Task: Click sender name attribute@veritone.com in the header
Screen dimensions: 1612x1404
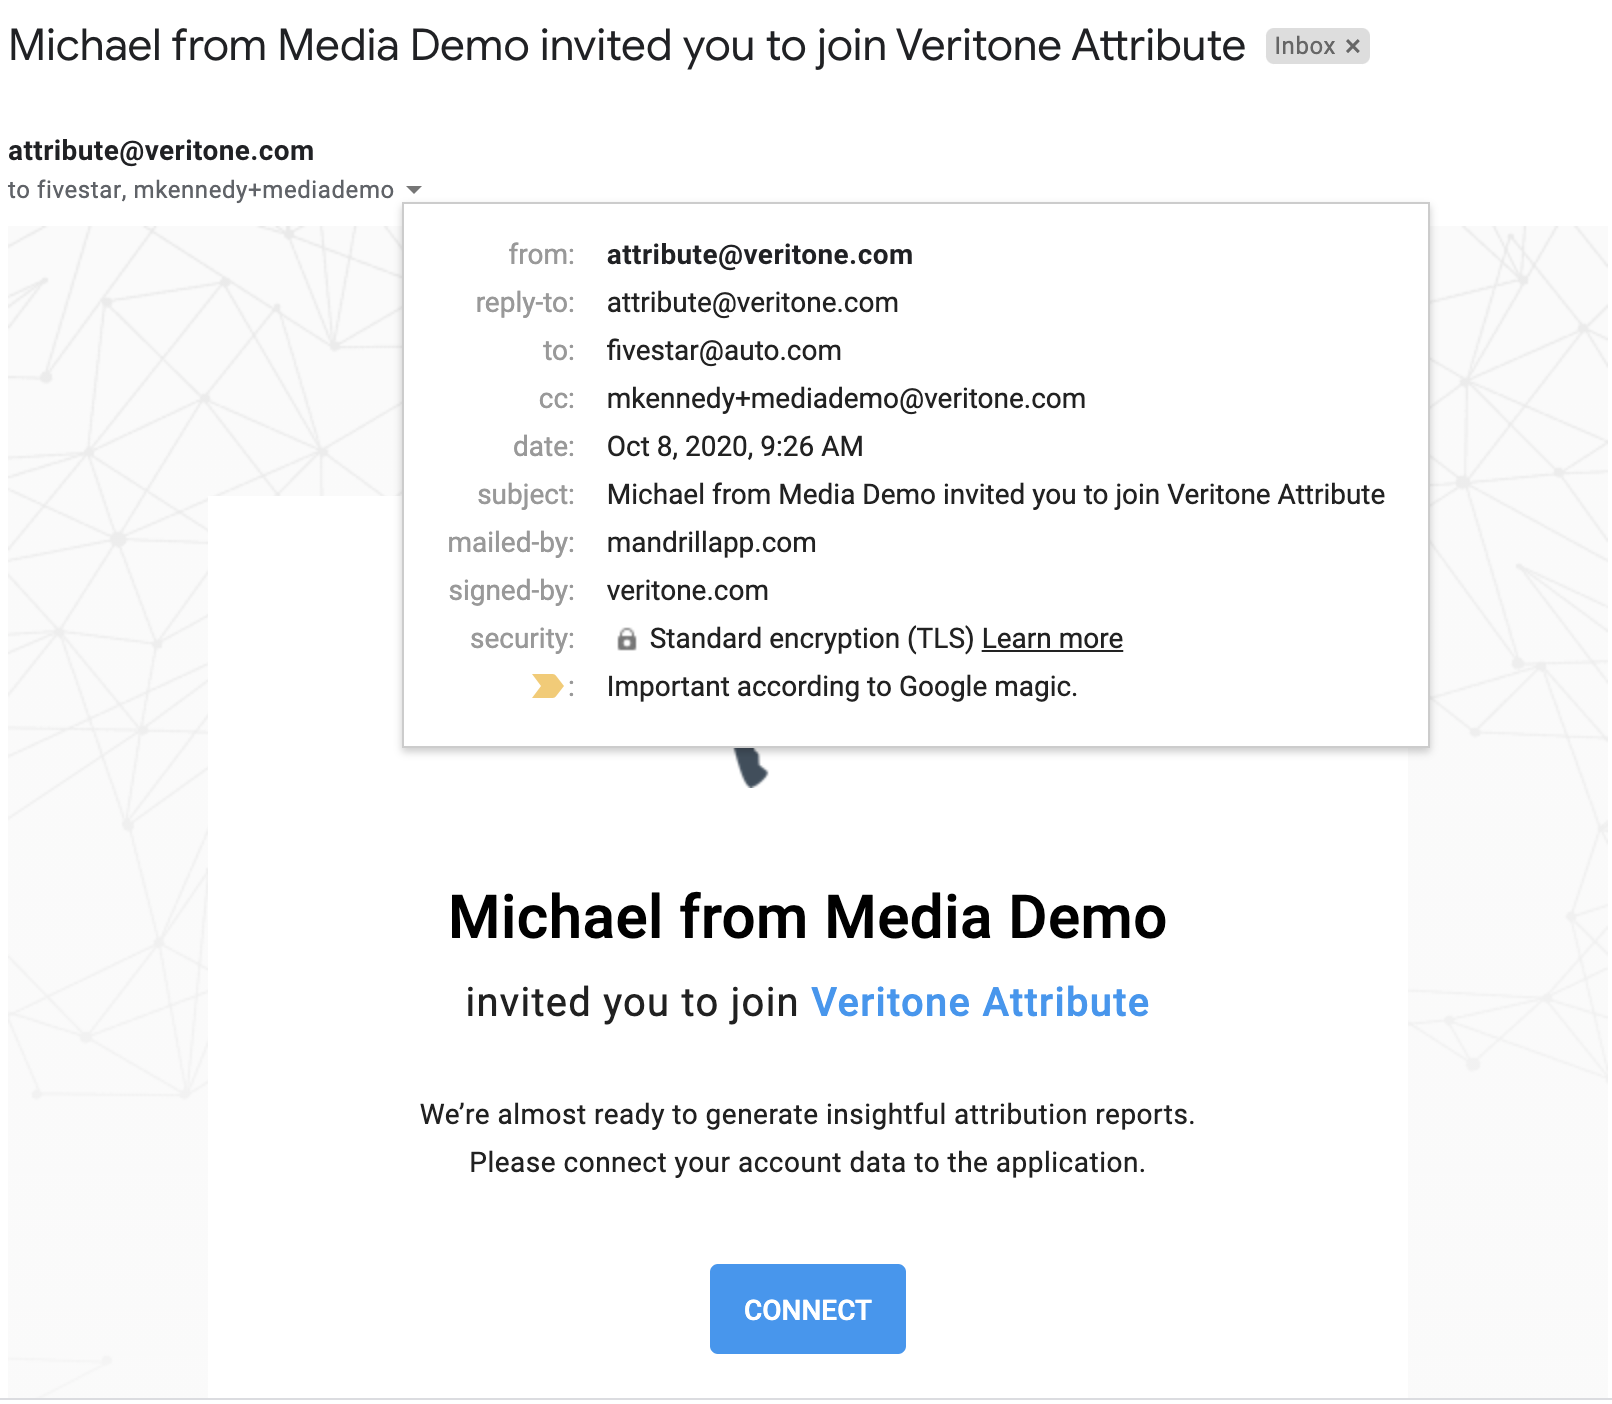Action: click(161, 151)
